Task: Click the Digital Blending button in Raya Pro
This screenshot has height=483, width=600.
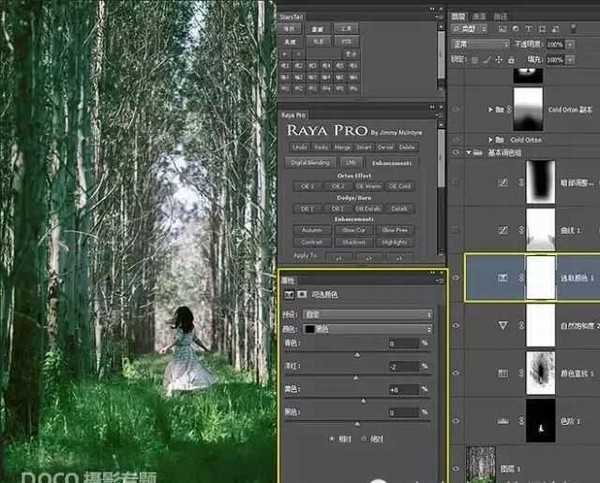Action: click(x=310, y=161)
